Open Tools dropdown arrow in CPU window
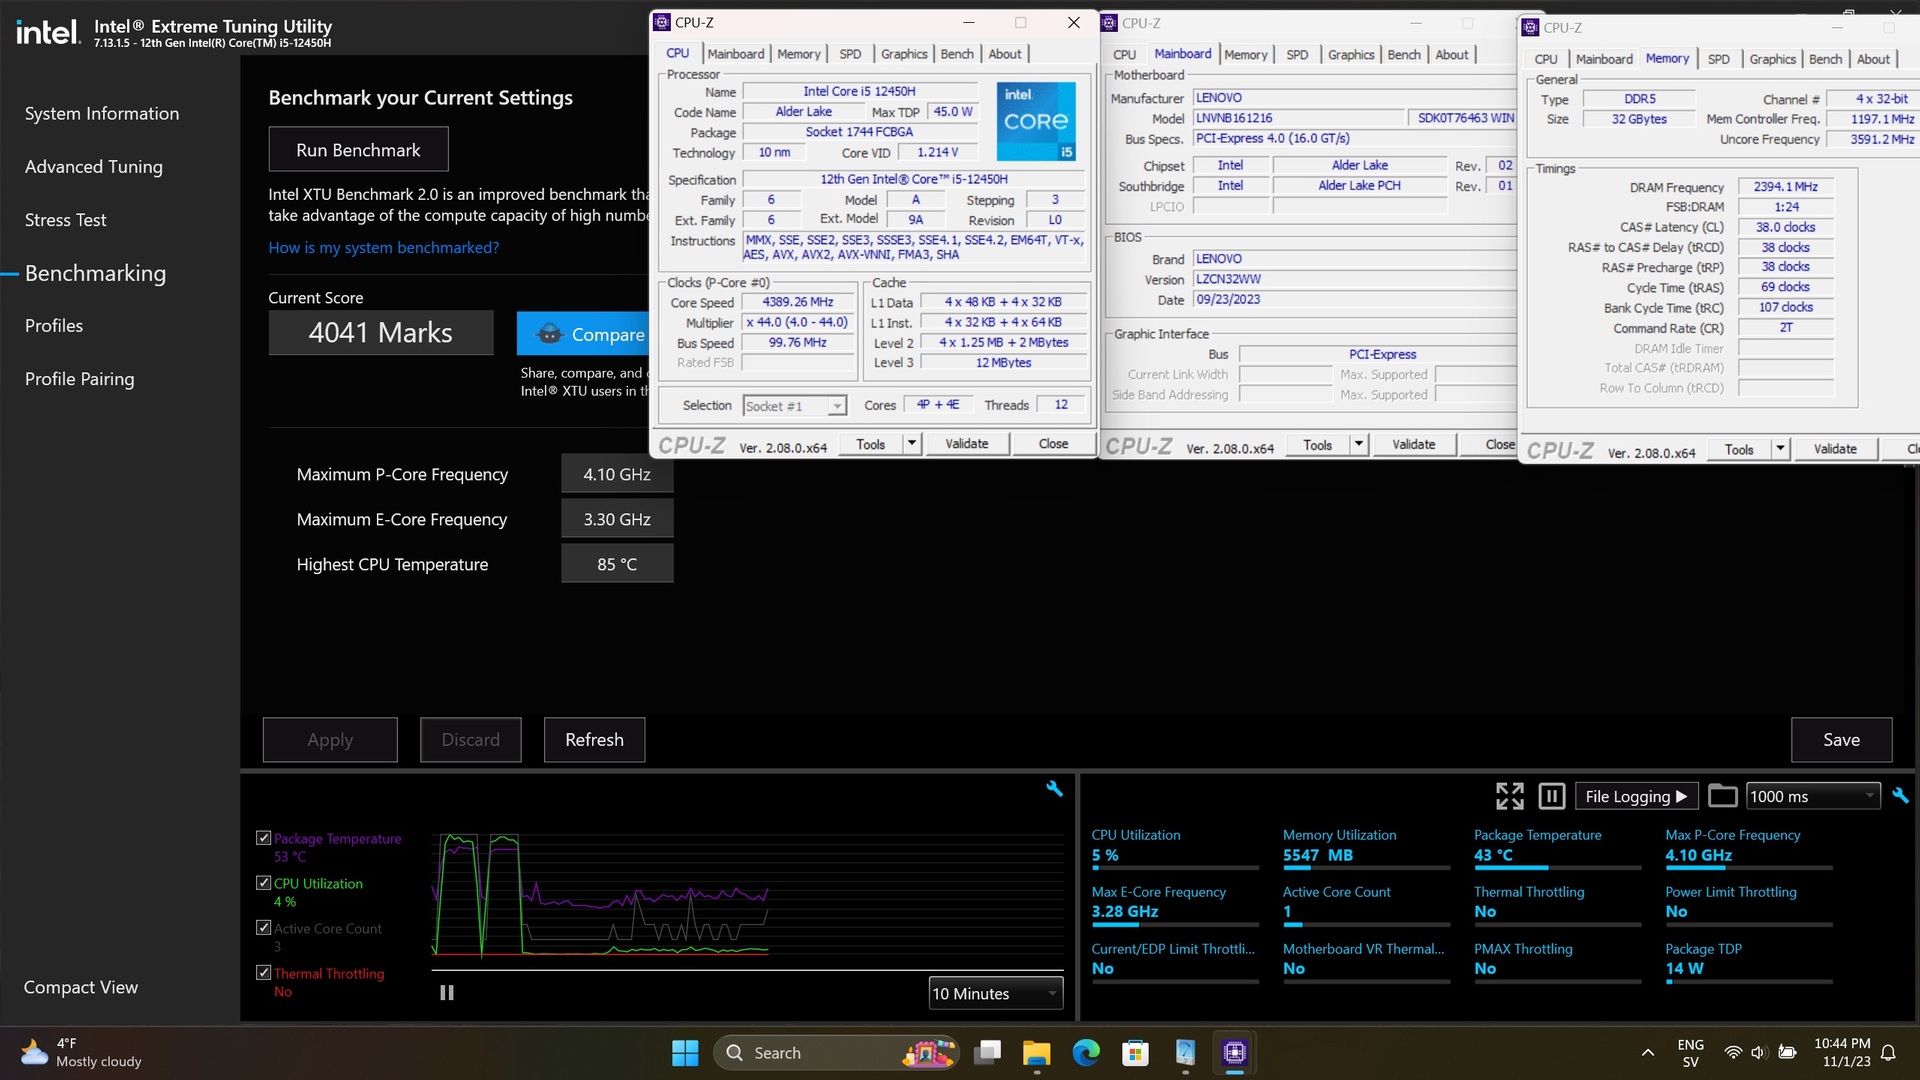 point(911,443)
